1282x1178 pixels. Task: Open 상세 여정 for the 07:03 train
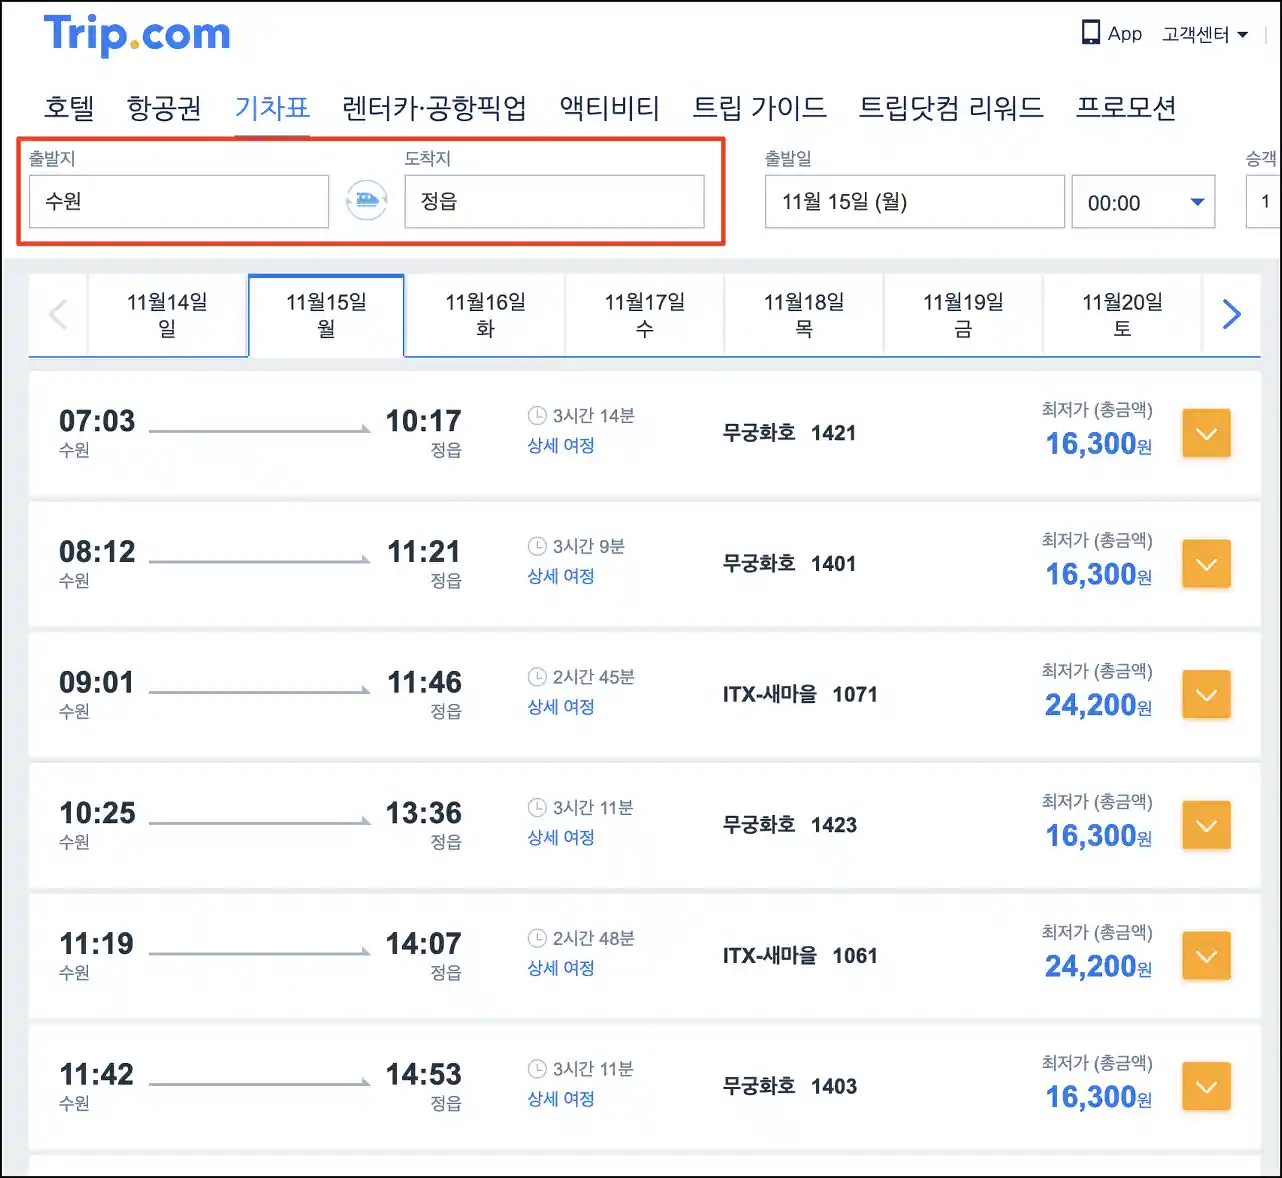(561, 446)
